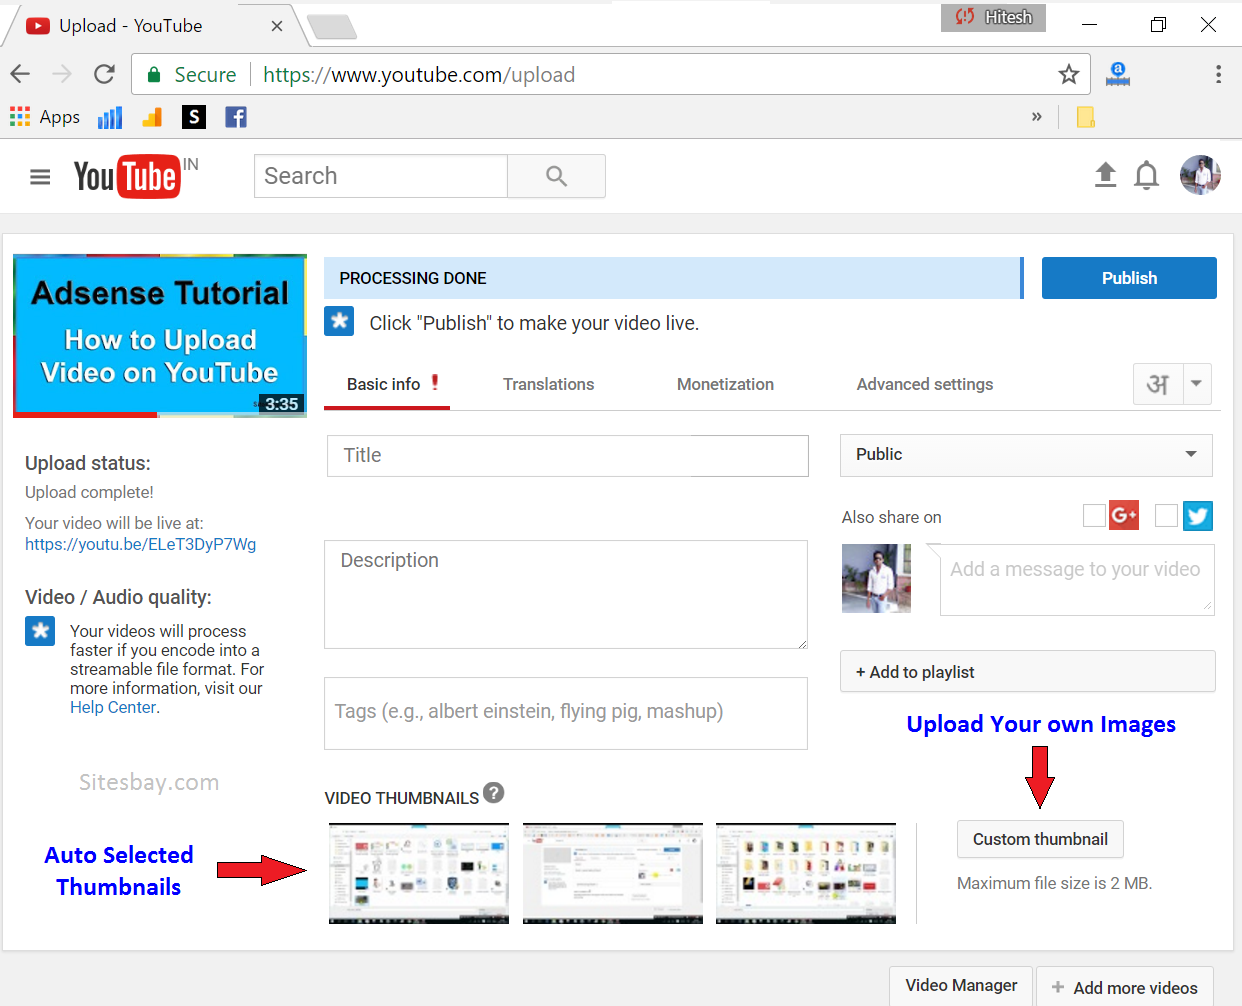The image size is (1242, 1006).
Task: Switch to the Translations tab
Action: pos(548,385)
